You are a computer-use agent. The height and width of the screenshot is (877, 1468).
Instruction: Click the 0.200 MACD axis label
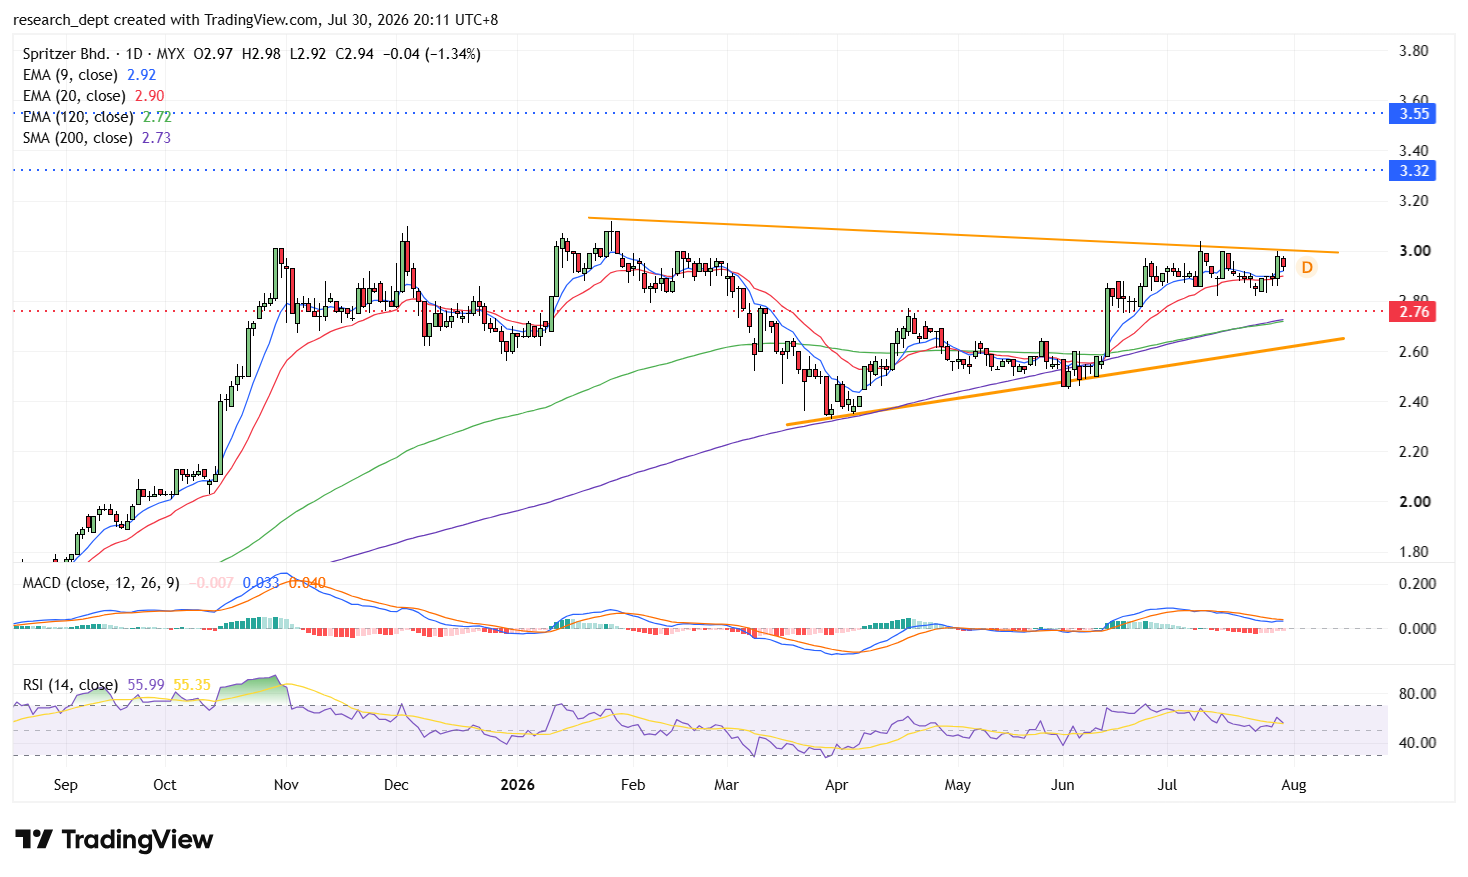pyautogui.click(x=1417, y=584)
